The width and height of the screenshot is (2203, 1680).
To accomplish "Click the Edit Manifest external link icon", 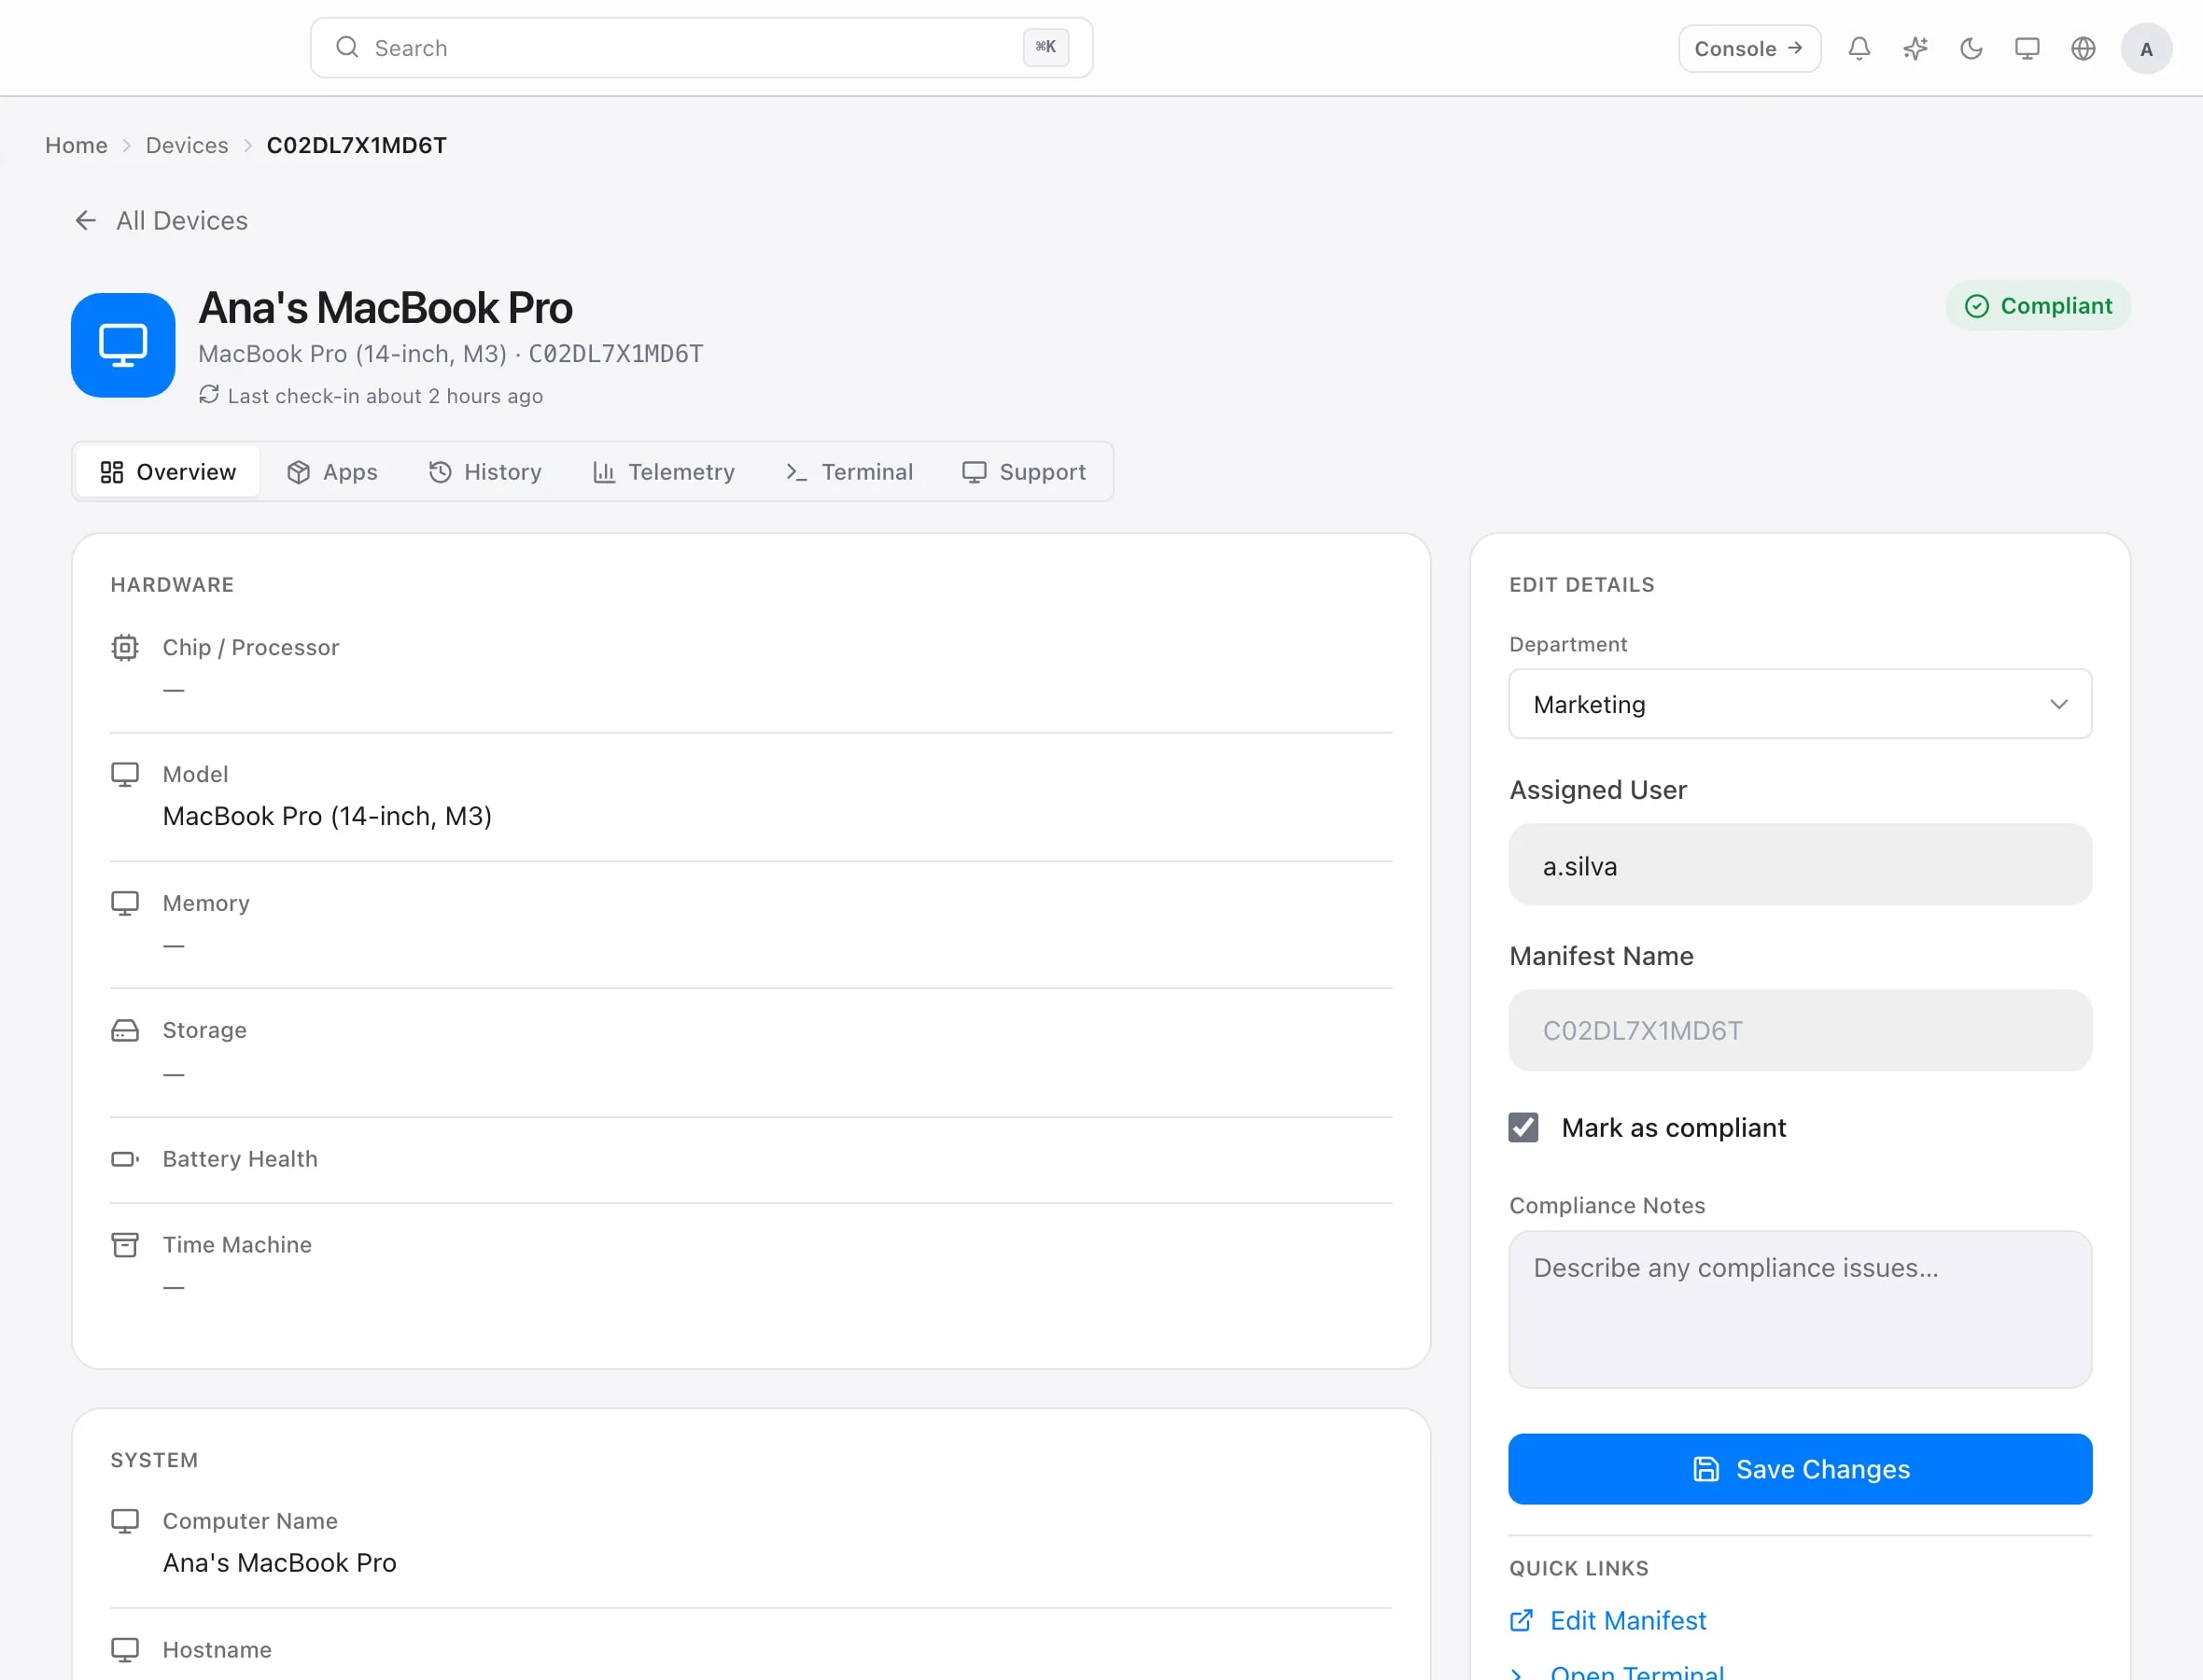I will tap(1521, 1620).
